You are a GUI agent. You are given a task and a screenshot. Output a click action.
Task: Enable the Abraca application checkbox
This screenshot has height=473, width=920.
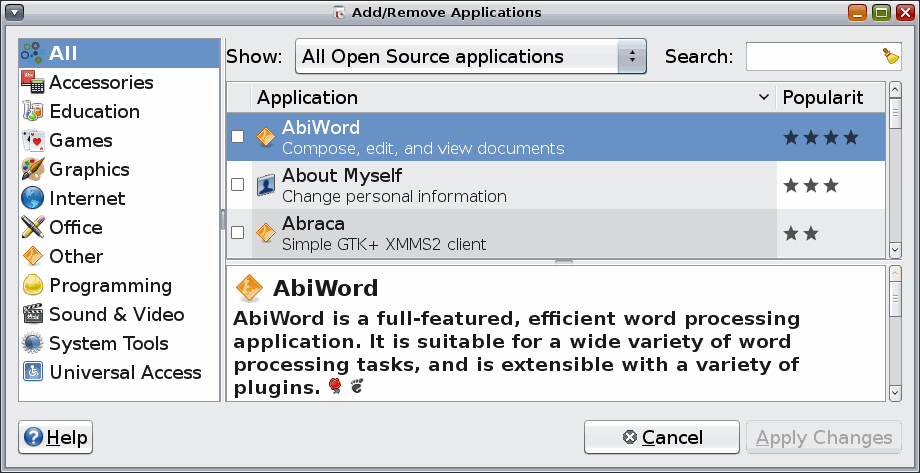(238, 233)
